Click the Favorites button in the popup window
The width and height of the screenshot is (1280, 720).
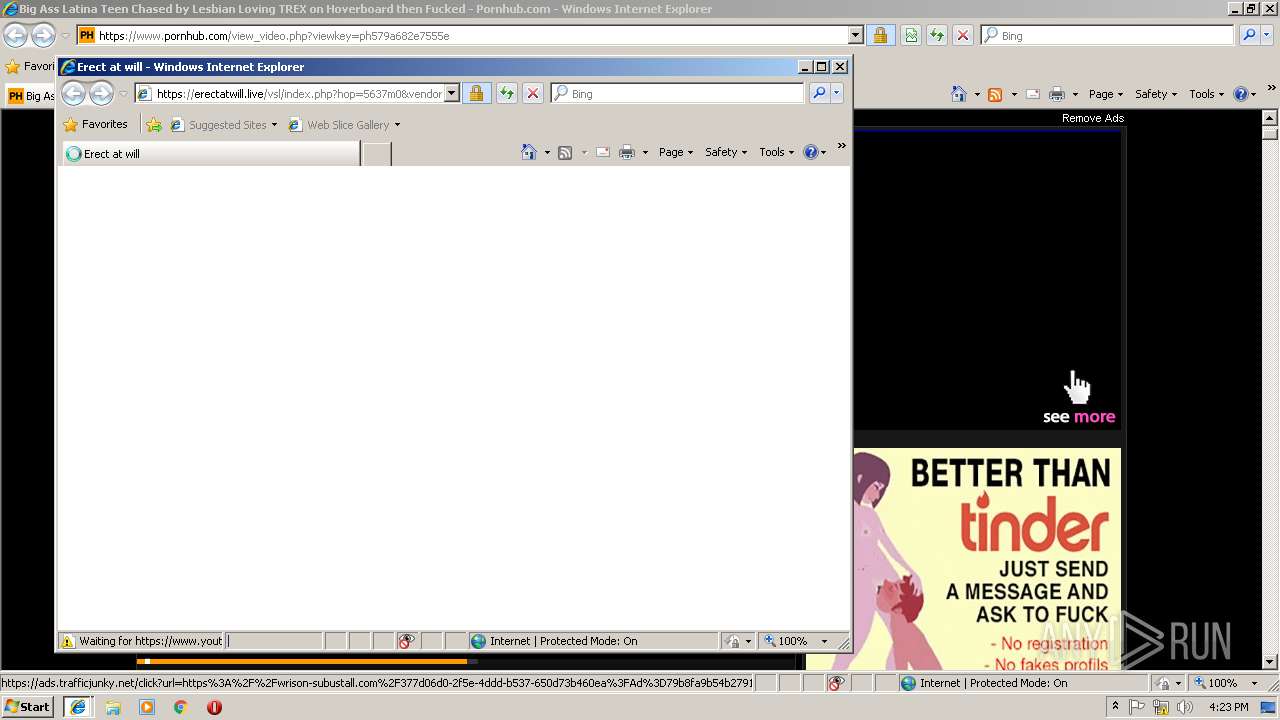(x=95, y=125)
